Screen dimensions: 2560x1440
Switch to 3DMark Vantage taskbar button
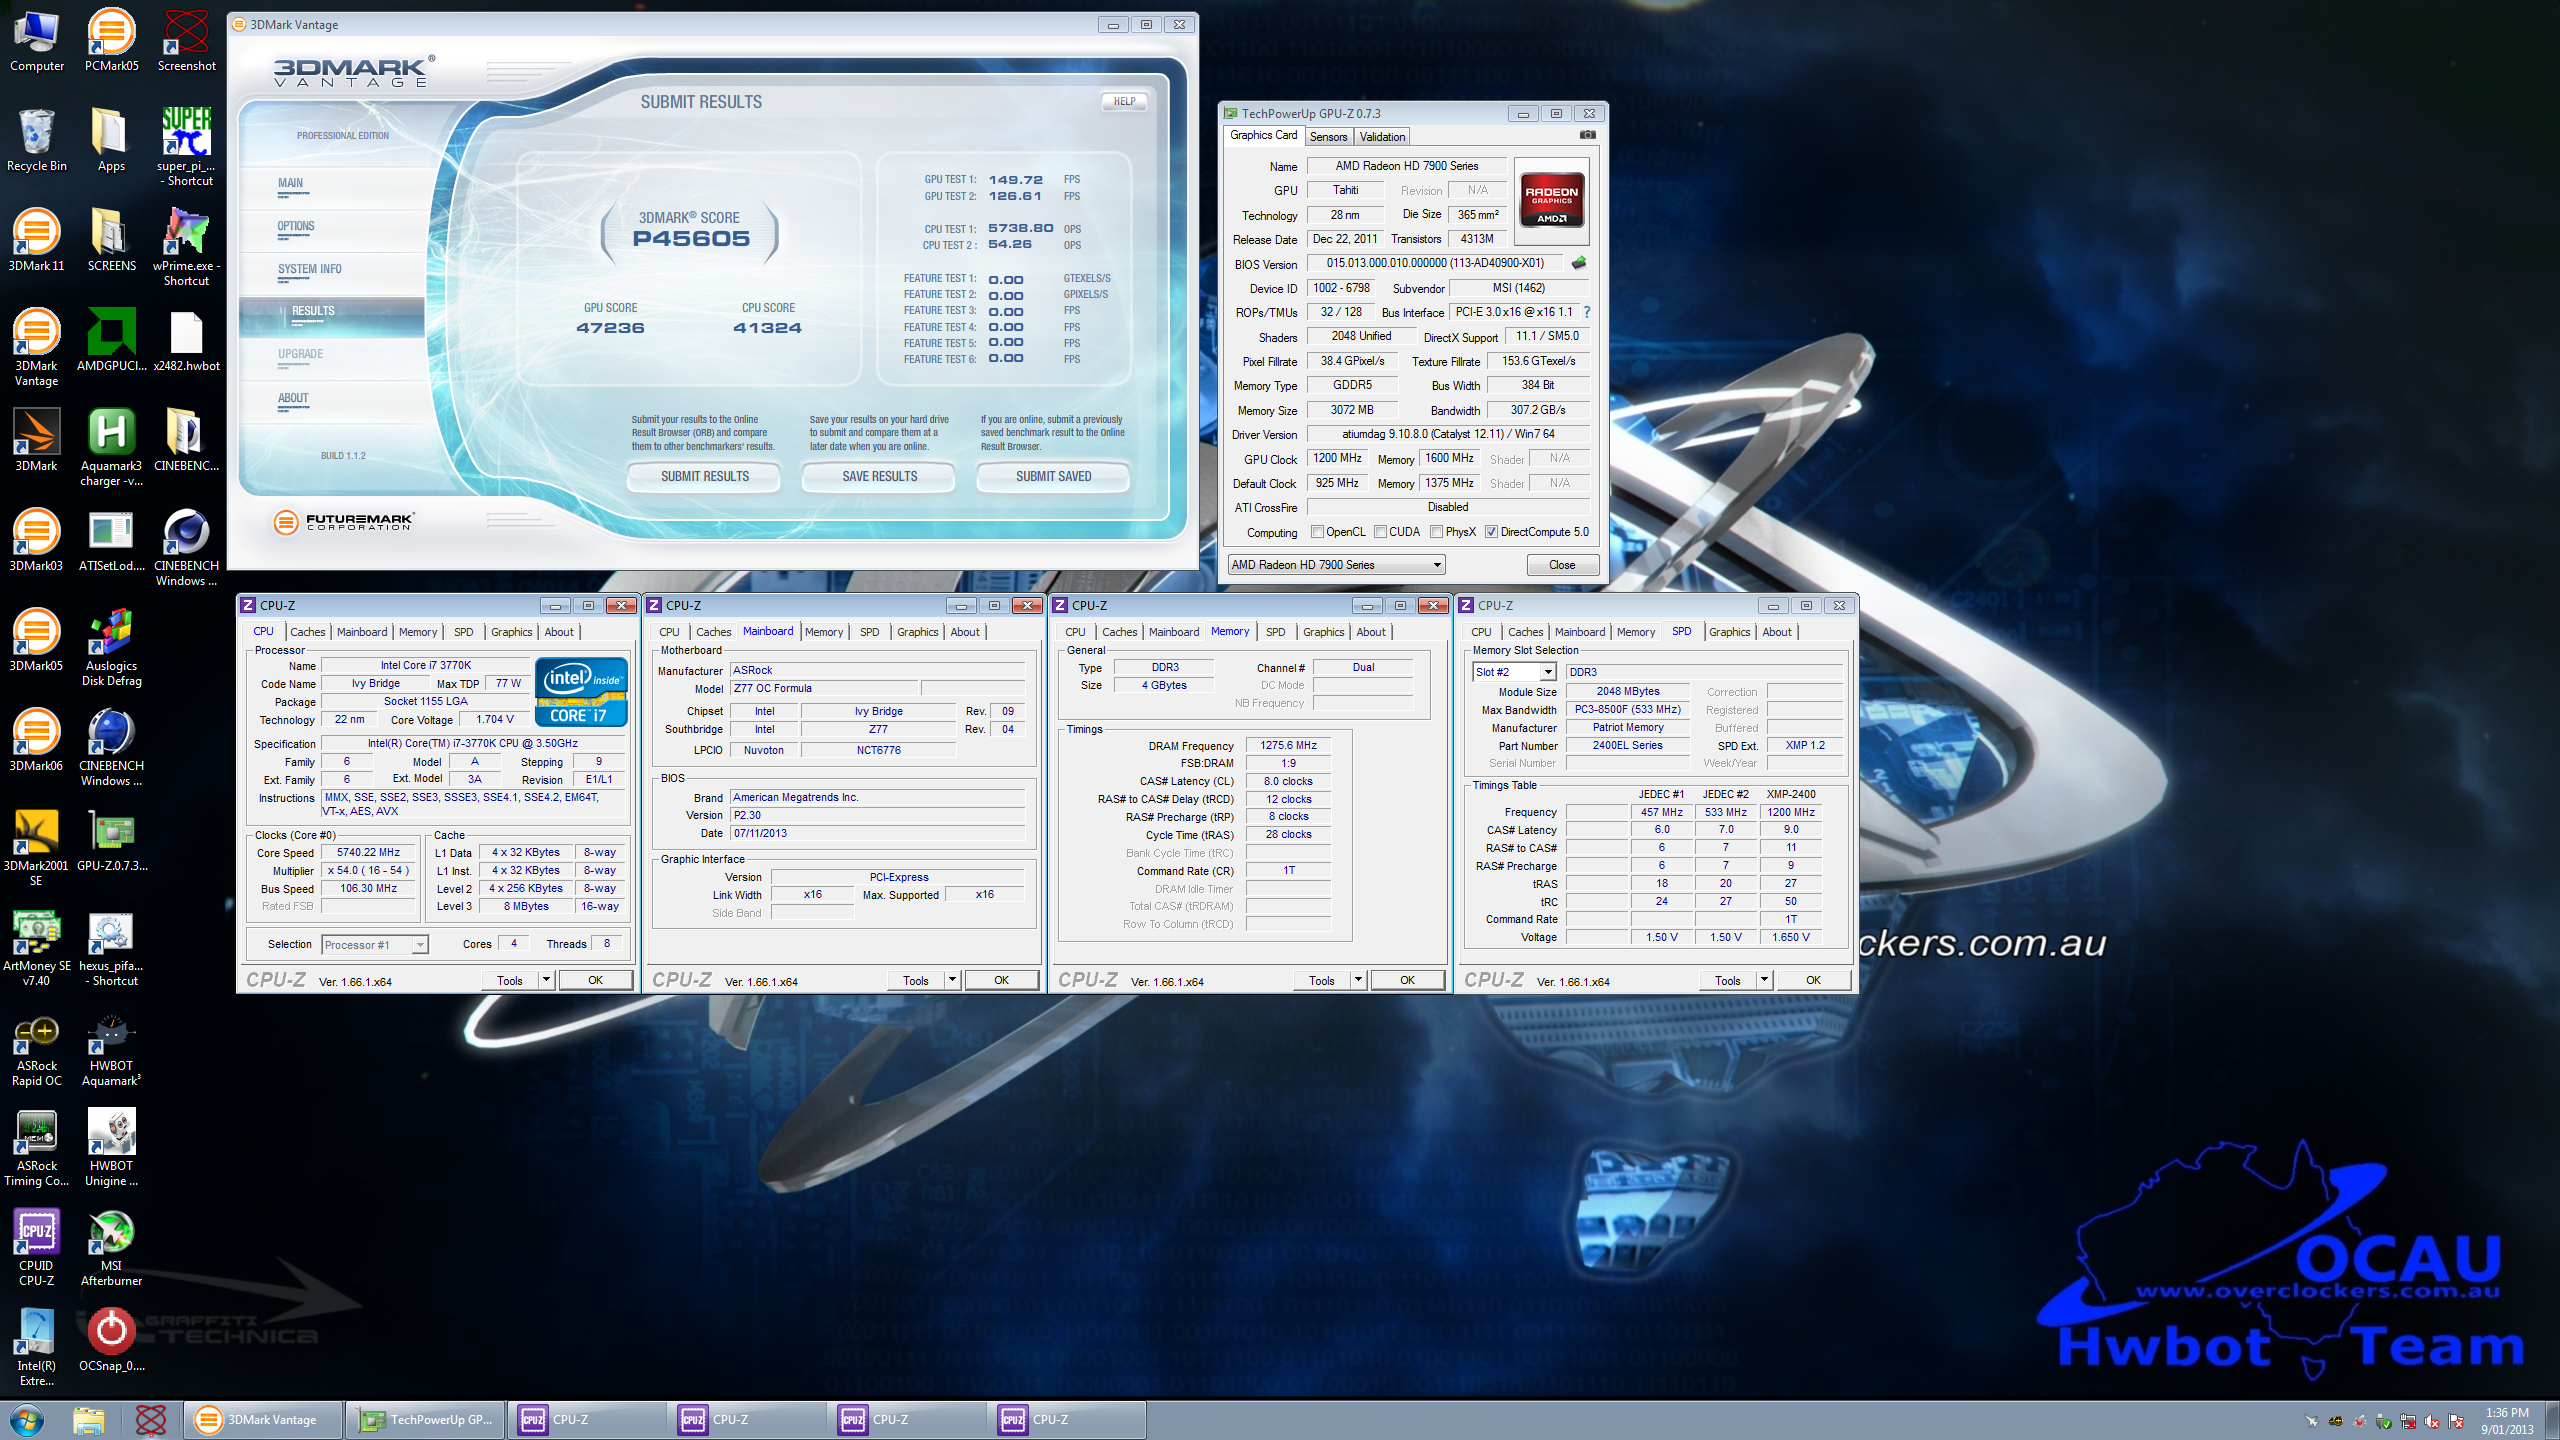(x=263, y=1419)
